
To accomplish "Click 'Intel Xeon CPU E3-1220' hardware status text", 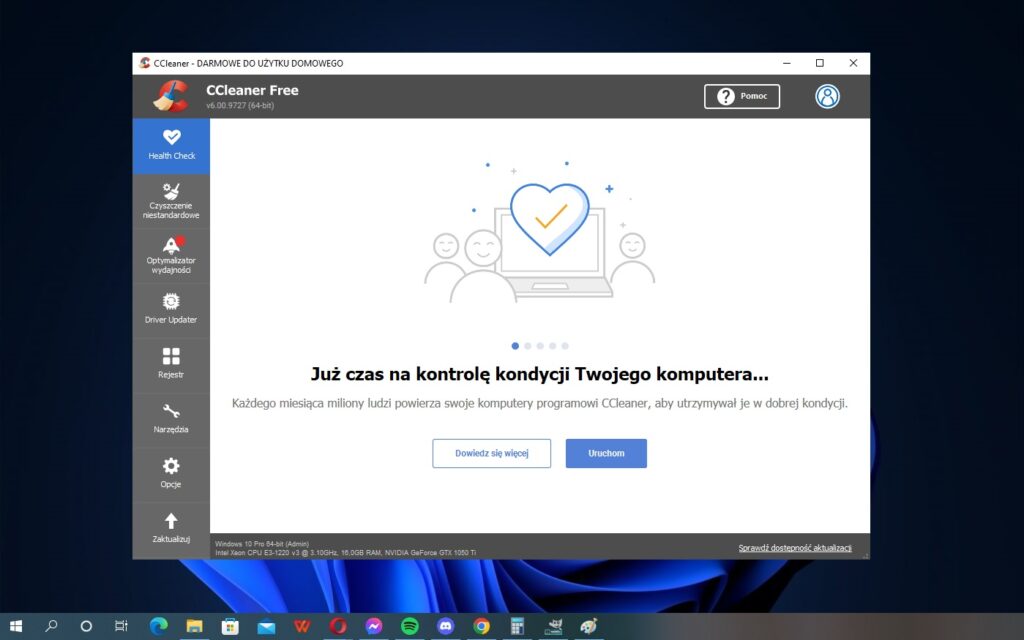I will tap(345, 552).
